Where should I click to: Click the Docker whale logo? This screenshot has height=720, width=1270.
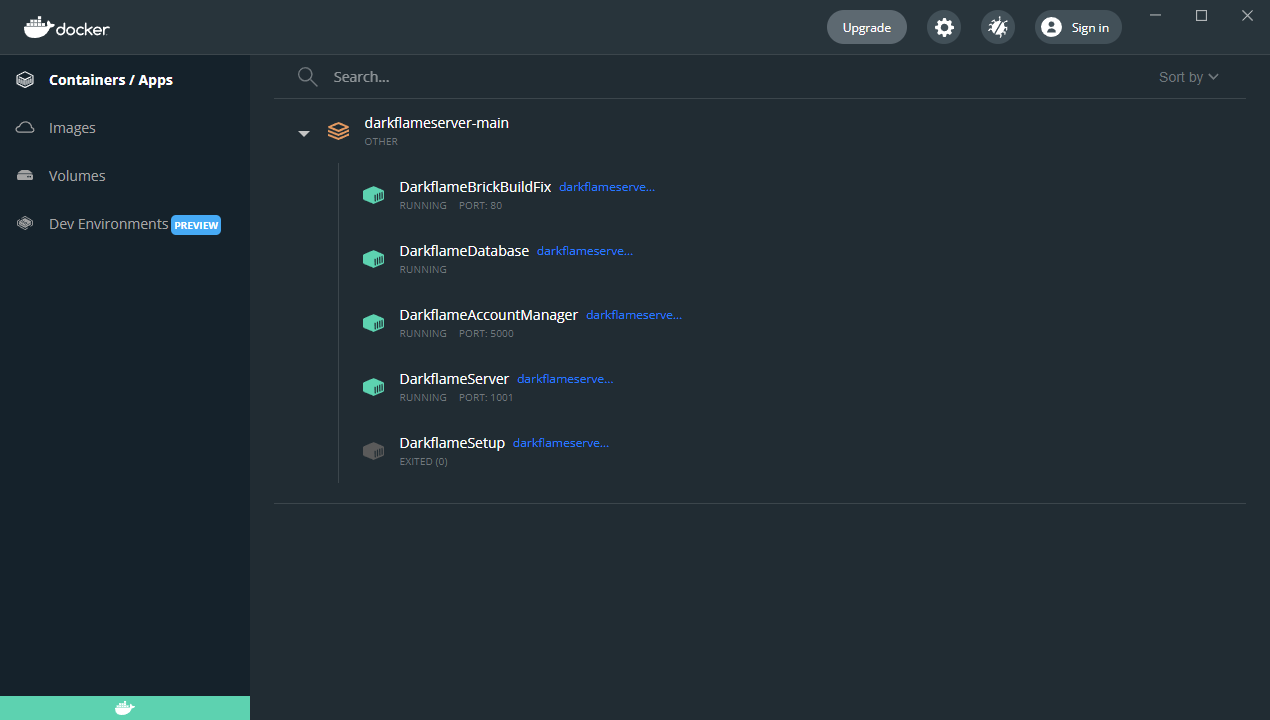(35, 27)
